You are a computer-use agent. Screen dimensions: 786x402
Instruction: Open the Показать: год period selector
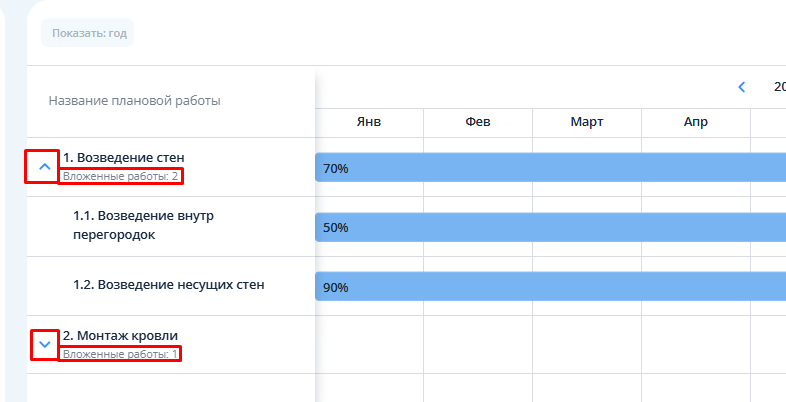tap(87, 32)
